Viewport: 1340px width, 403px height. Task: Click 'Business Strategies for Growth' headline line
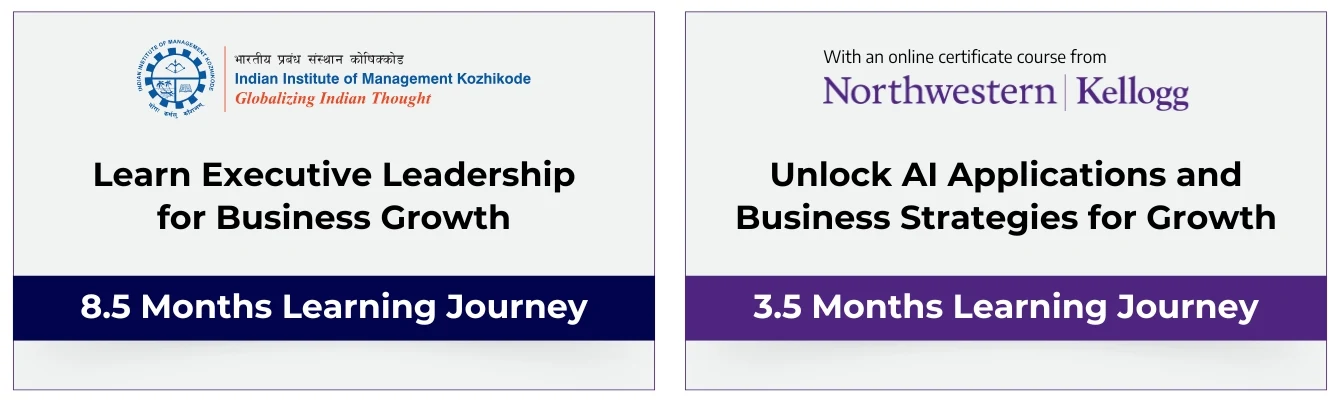[x=1006, y=217]
